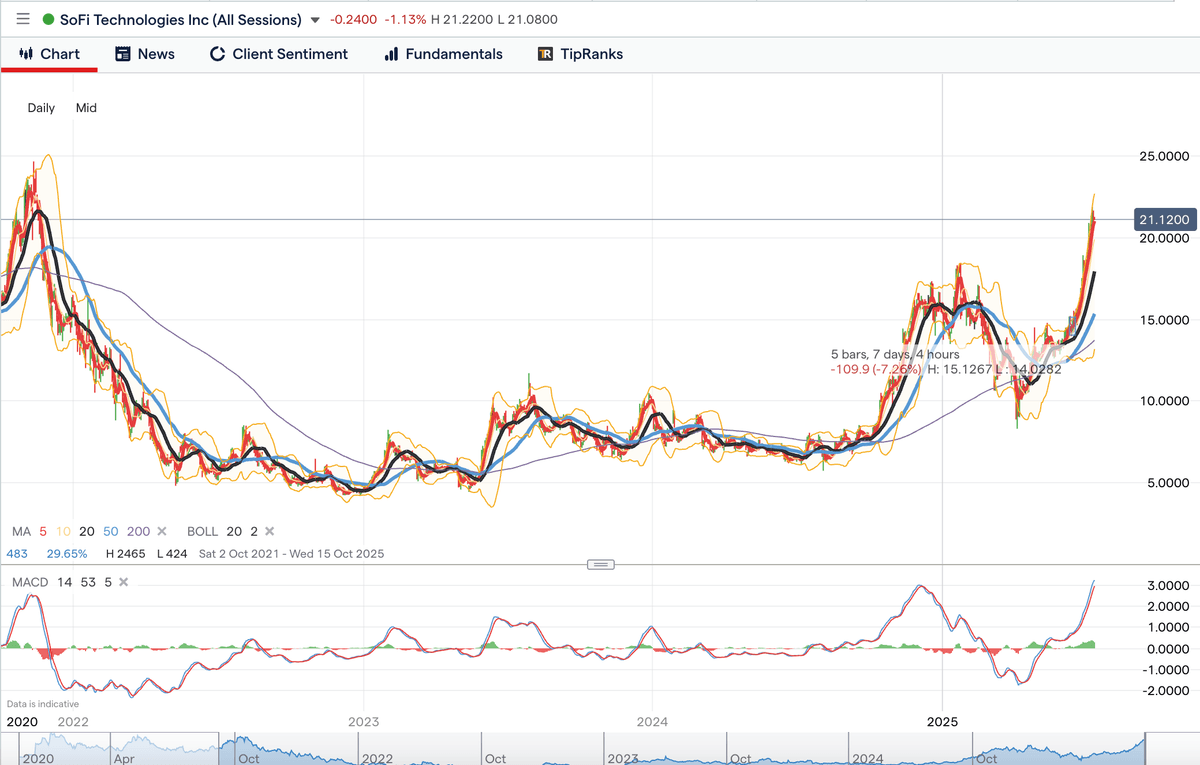
Task: Click the H 2465 readout
Action: pos(124,553)
